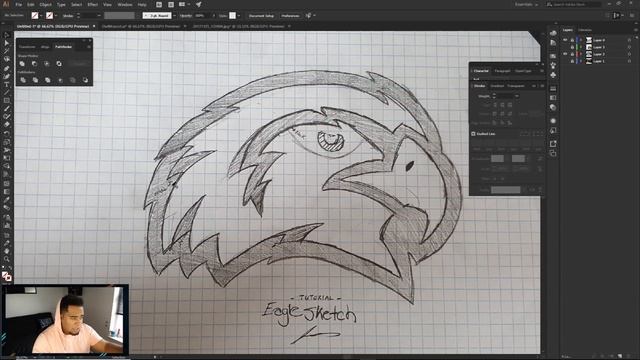This screenshot has height=360, width=640.
Task: Switch to the Transform panel tab
Action: click(x=27, y=47)
